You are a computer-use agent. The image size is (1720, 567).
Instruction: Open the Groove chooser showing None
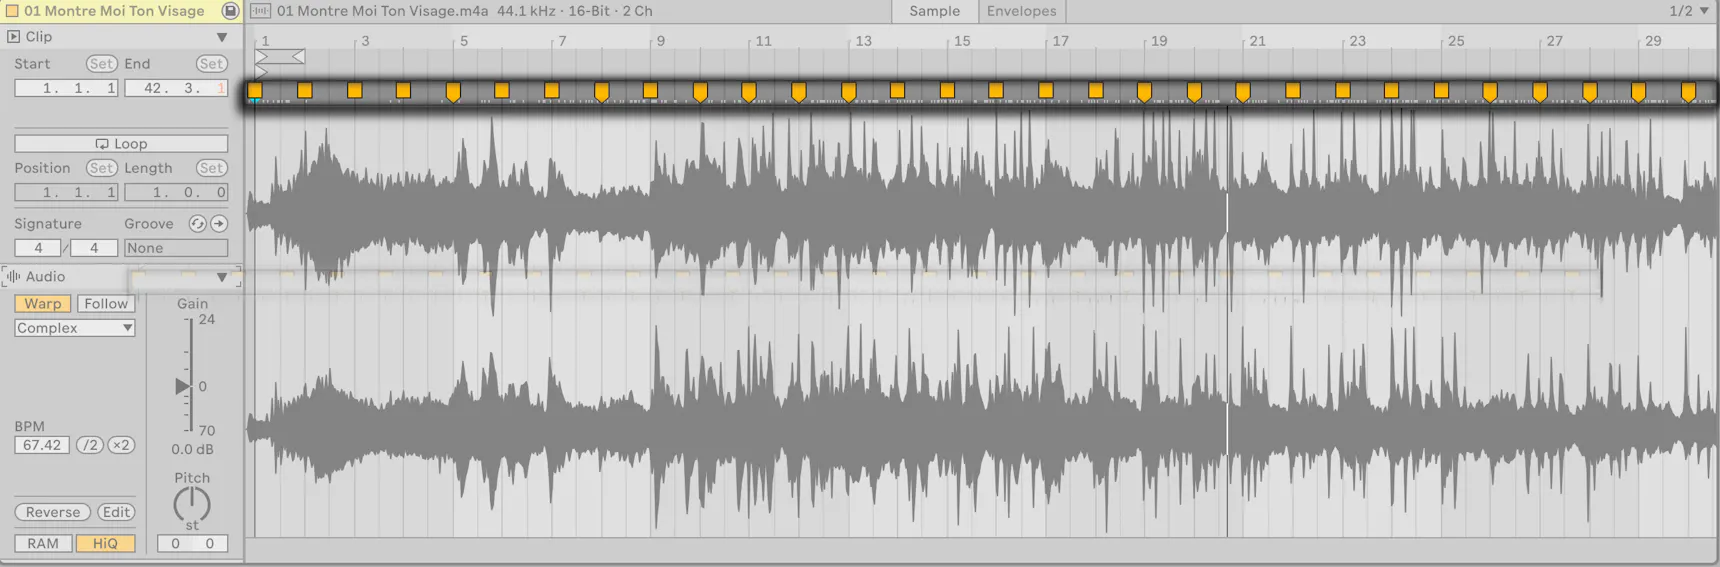(176, 247)
